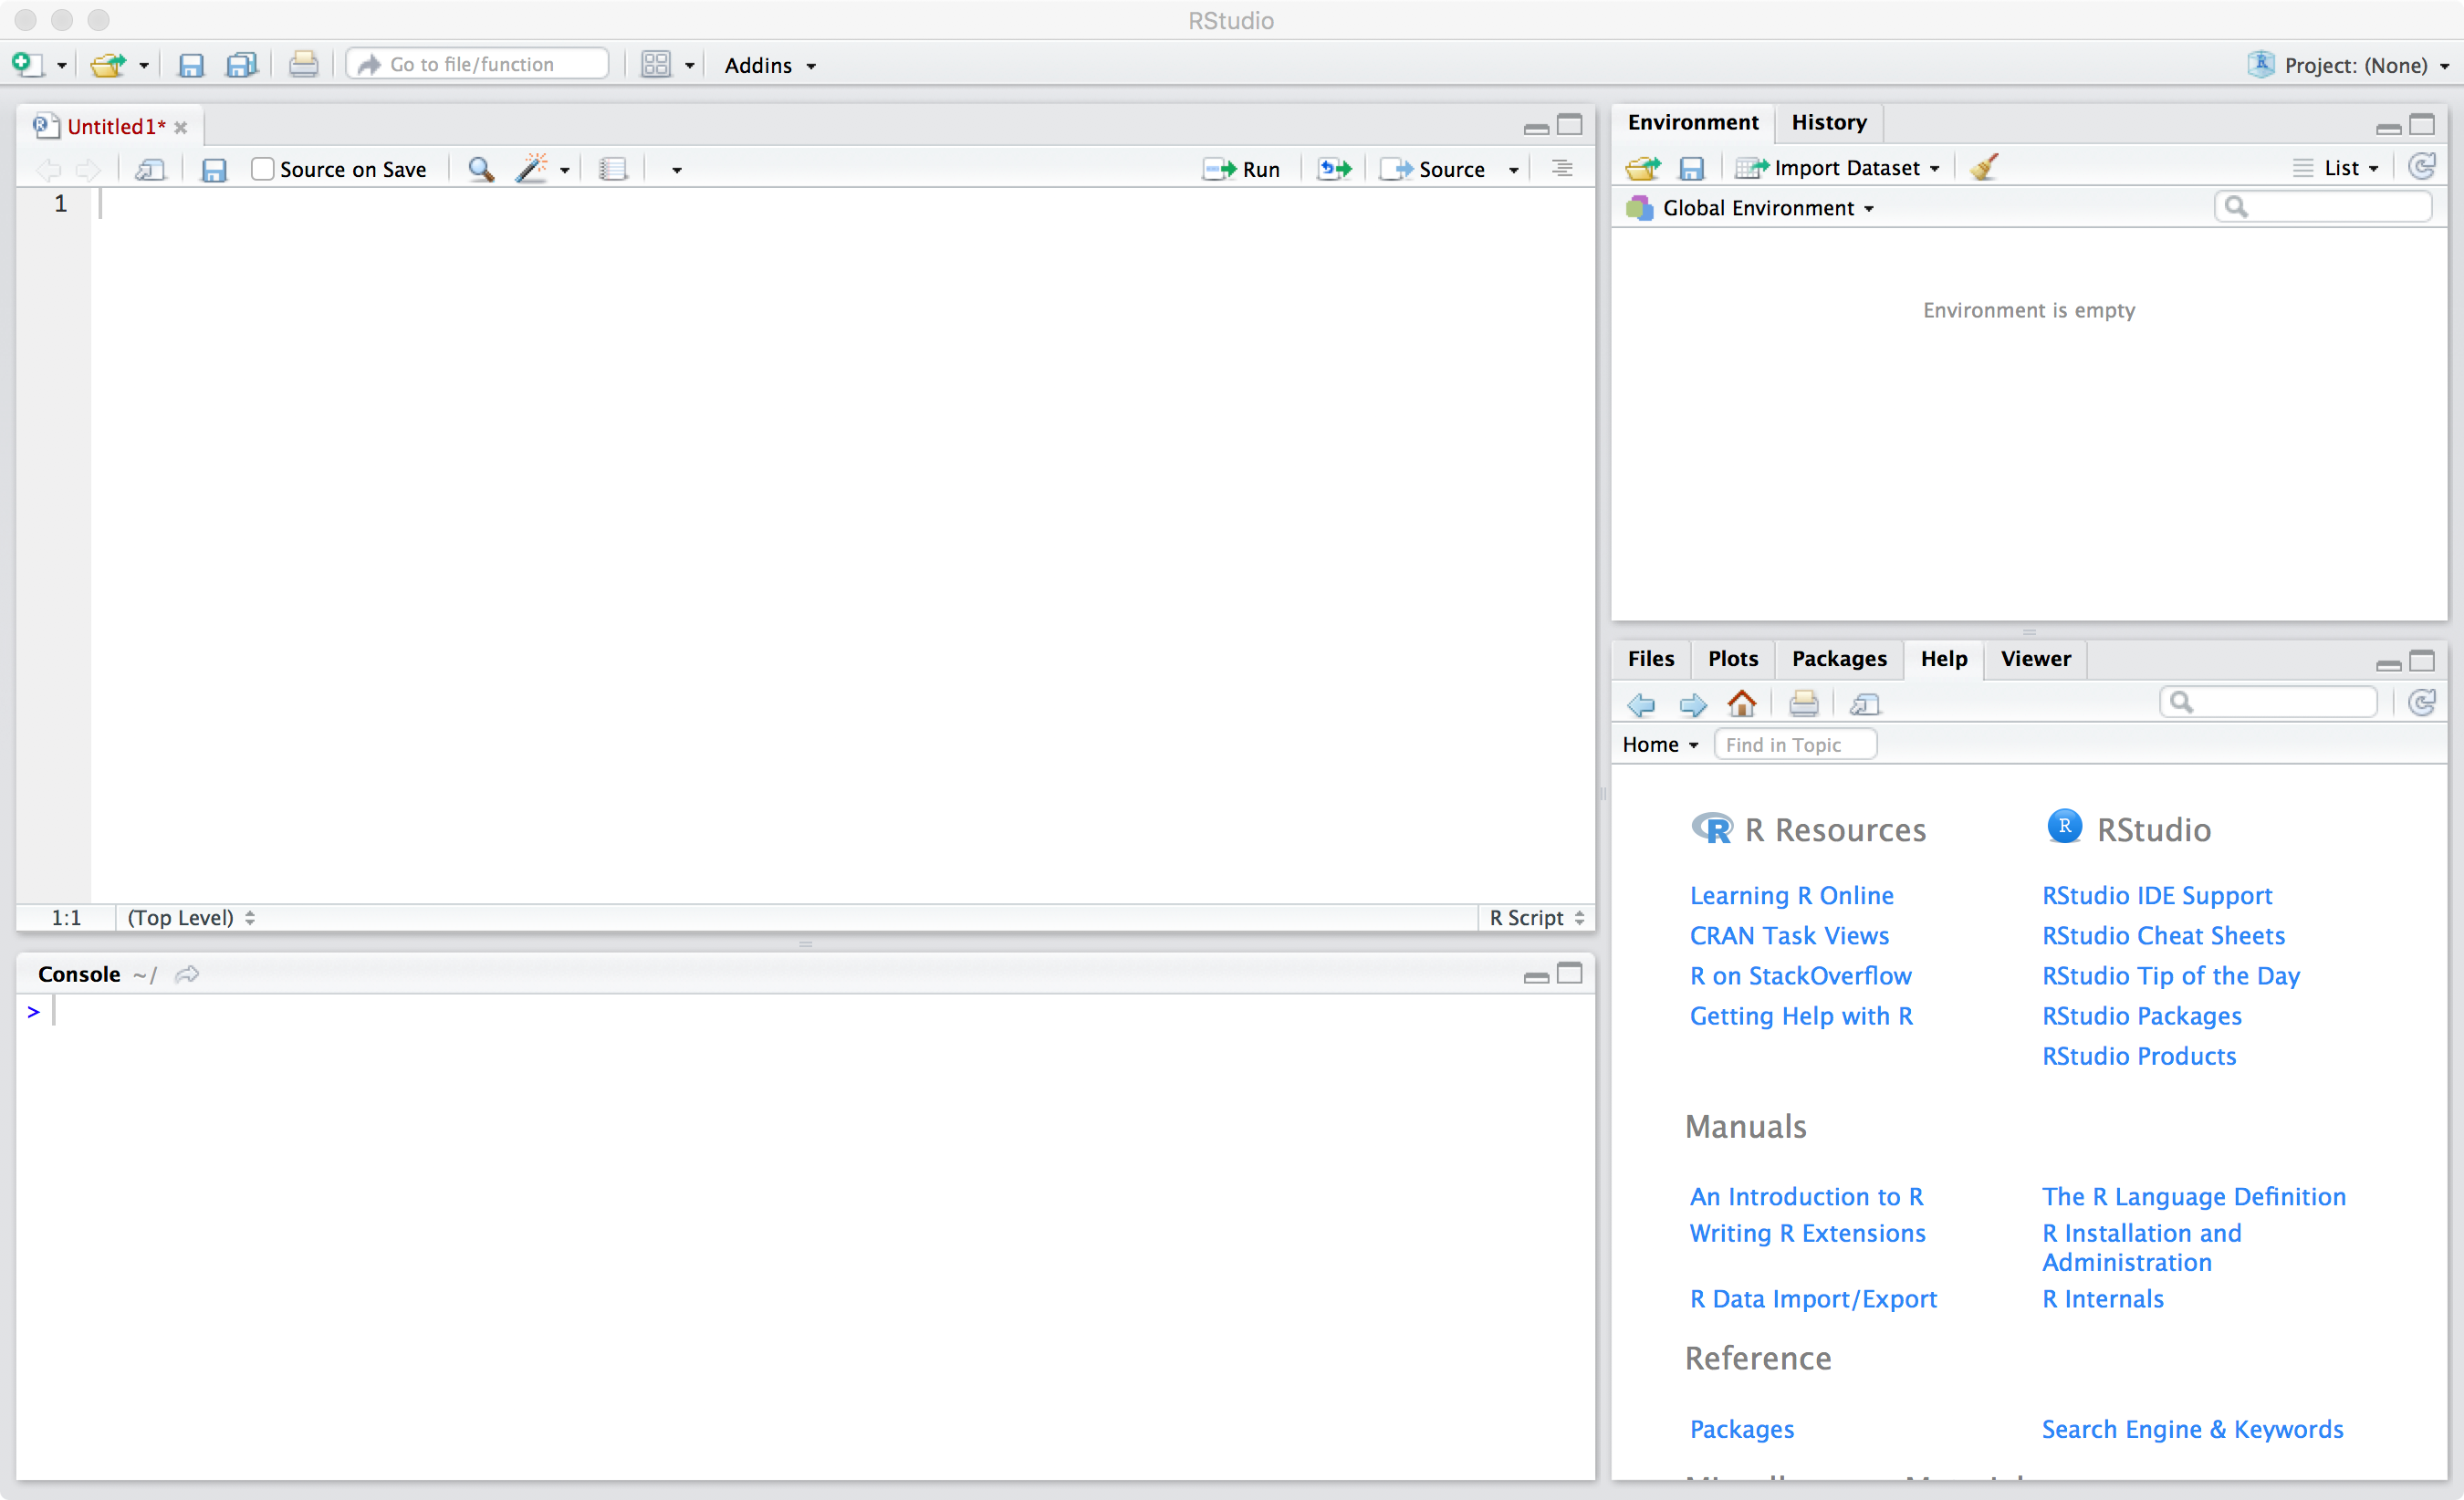Expand the Addins menu
The image size is (2464, 1500).
click(x=770, y=65)
